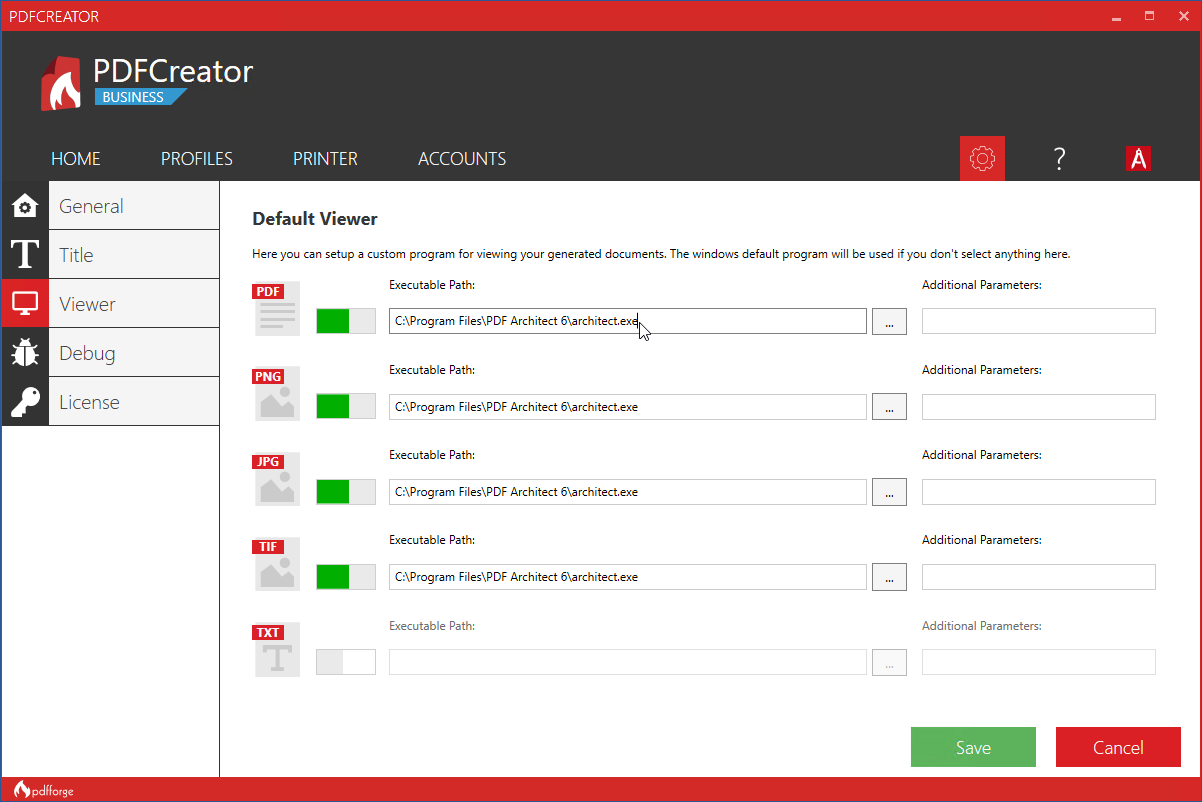Browse for TIF viewer executable
This screenshot has width=1202, height=802.
pyautogui.click(x=889, y=576)
